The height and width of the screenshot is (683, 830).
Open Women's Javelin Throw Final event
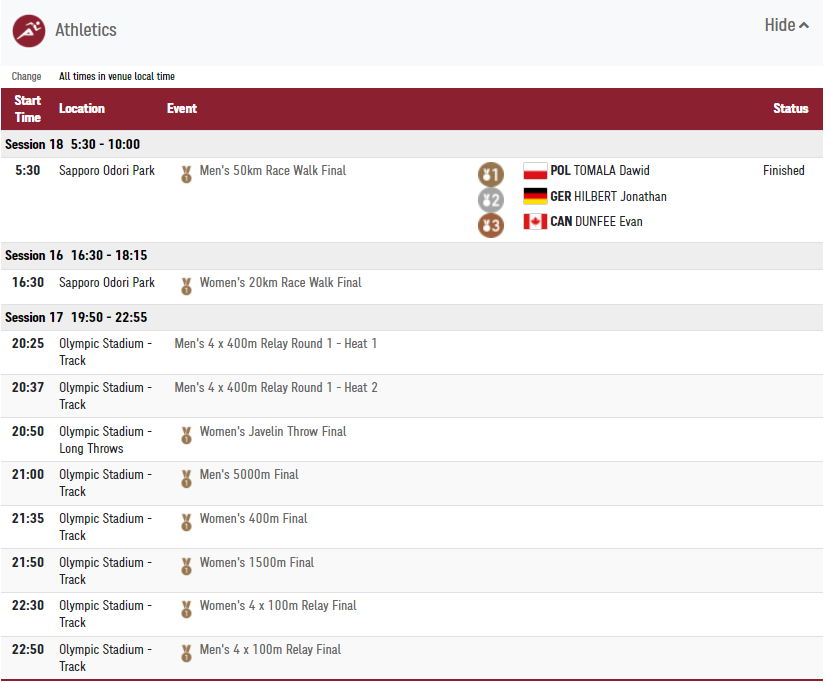[x=273, y=432]
